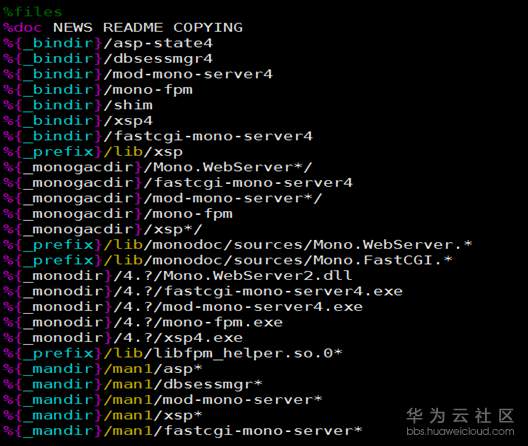528x446 pixels.
Task: Place cursor on /dbsessmgr4 line
Action: (108, 59)
